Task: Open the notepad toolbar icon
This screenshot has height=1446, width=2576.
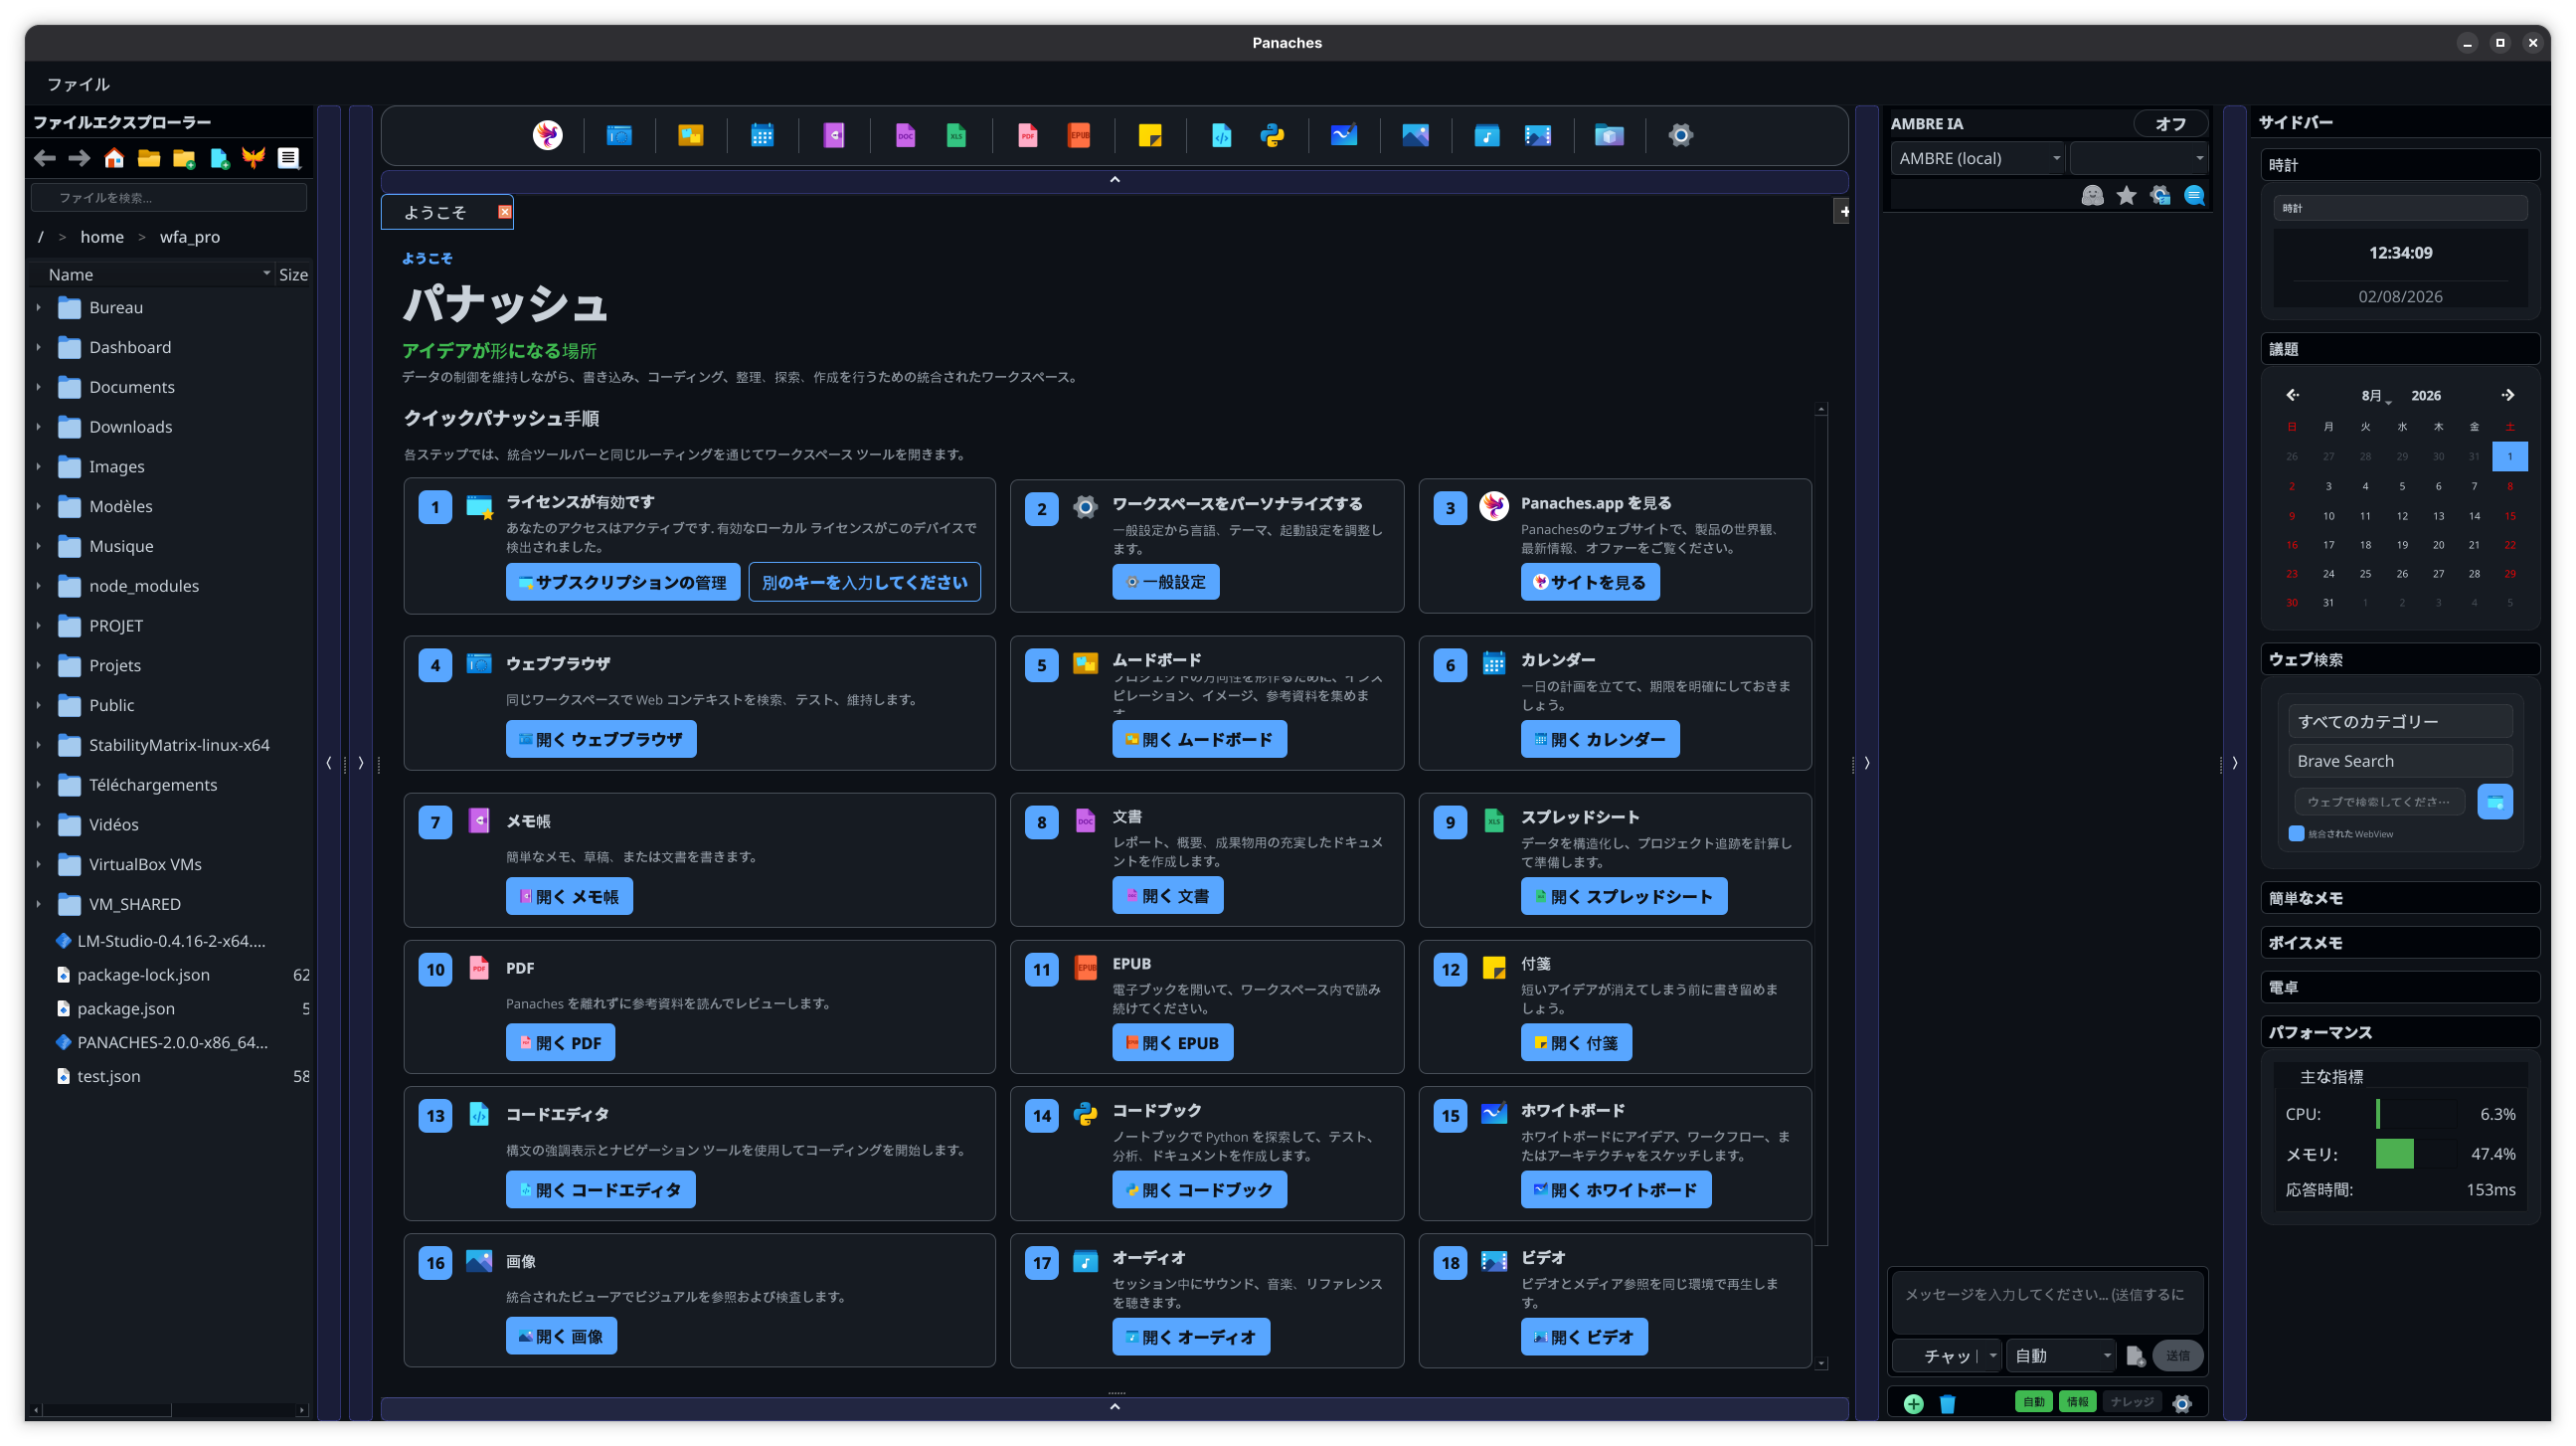Action: coord(833,135)
